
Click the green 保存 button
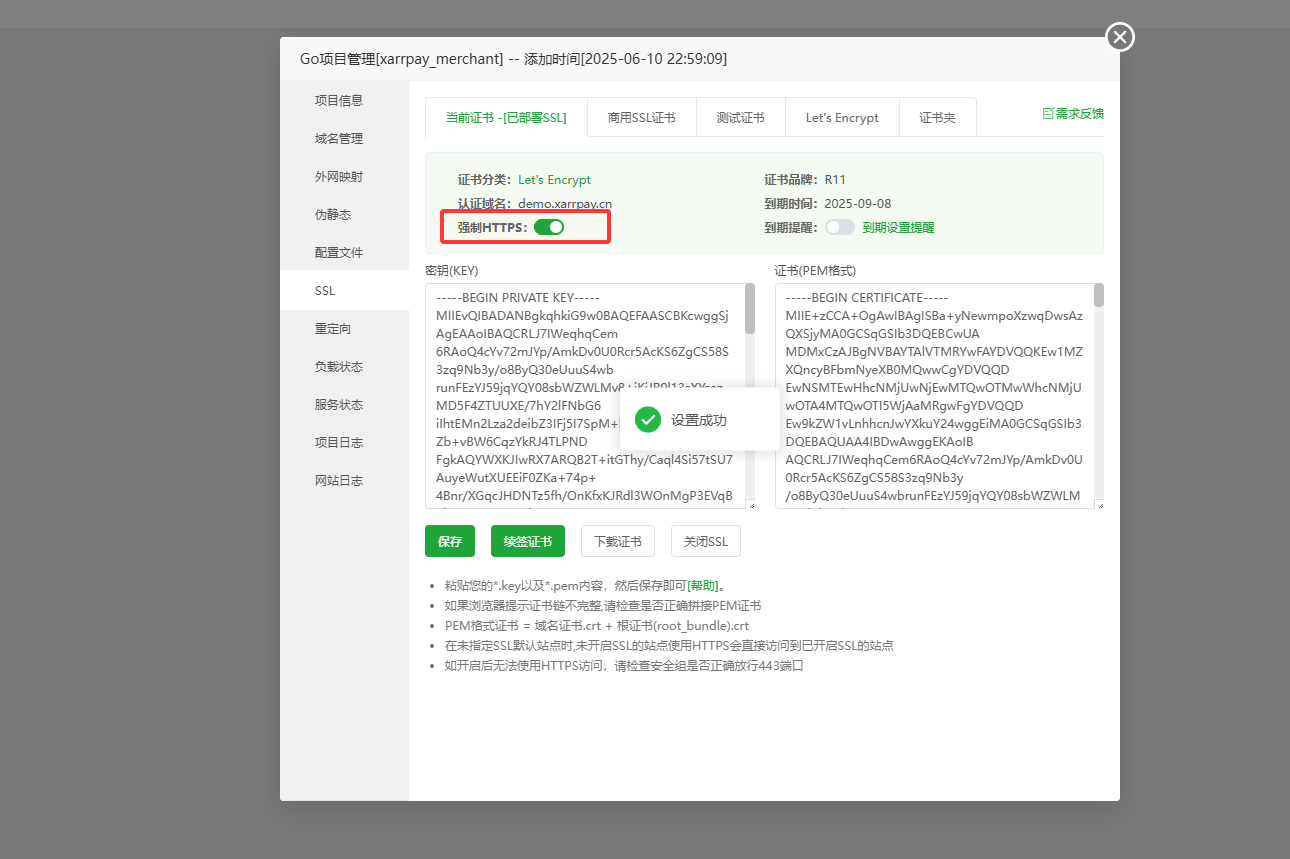coord(450,541)
